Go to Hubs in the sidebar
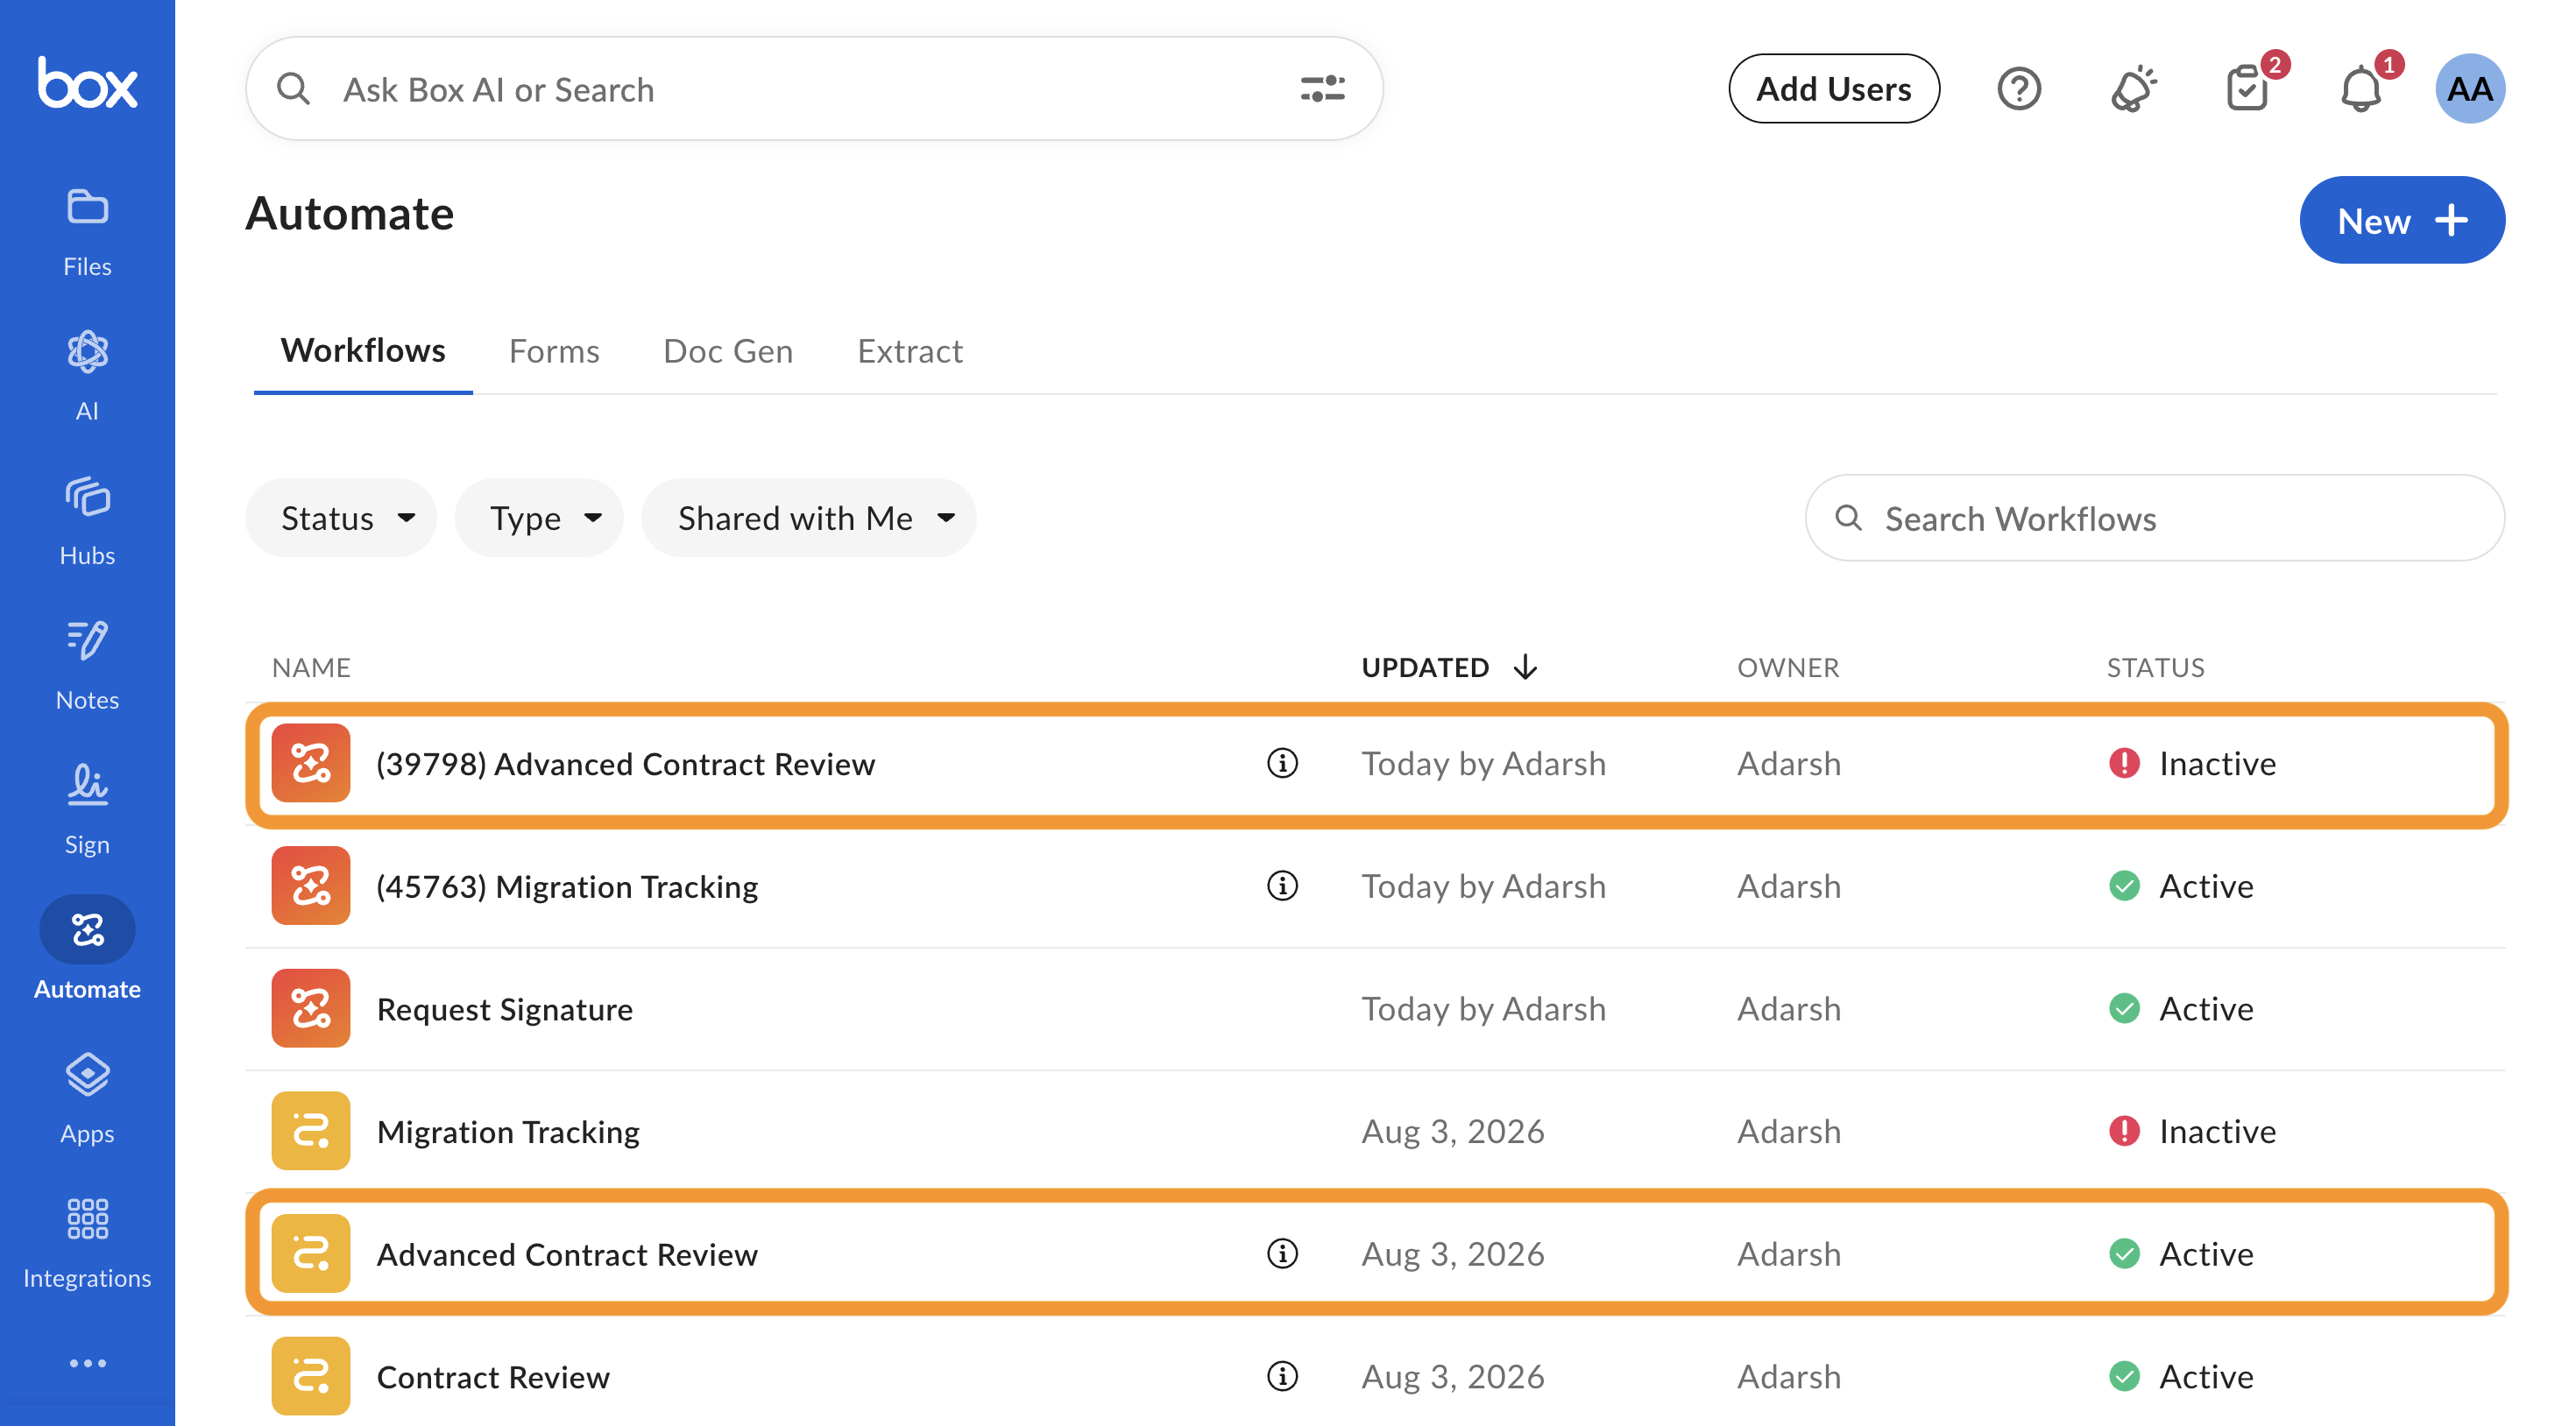This screenshot has width=2576, height=1426. pos(87,521)
